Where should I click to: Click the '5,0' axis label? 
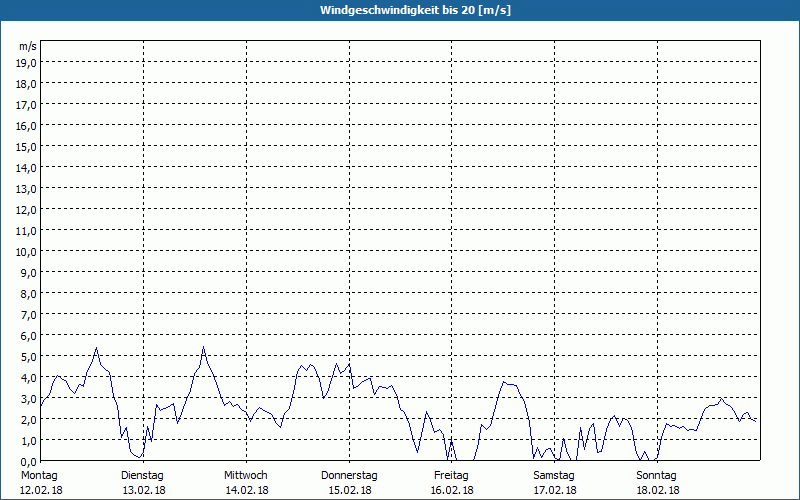coord(29,357)
